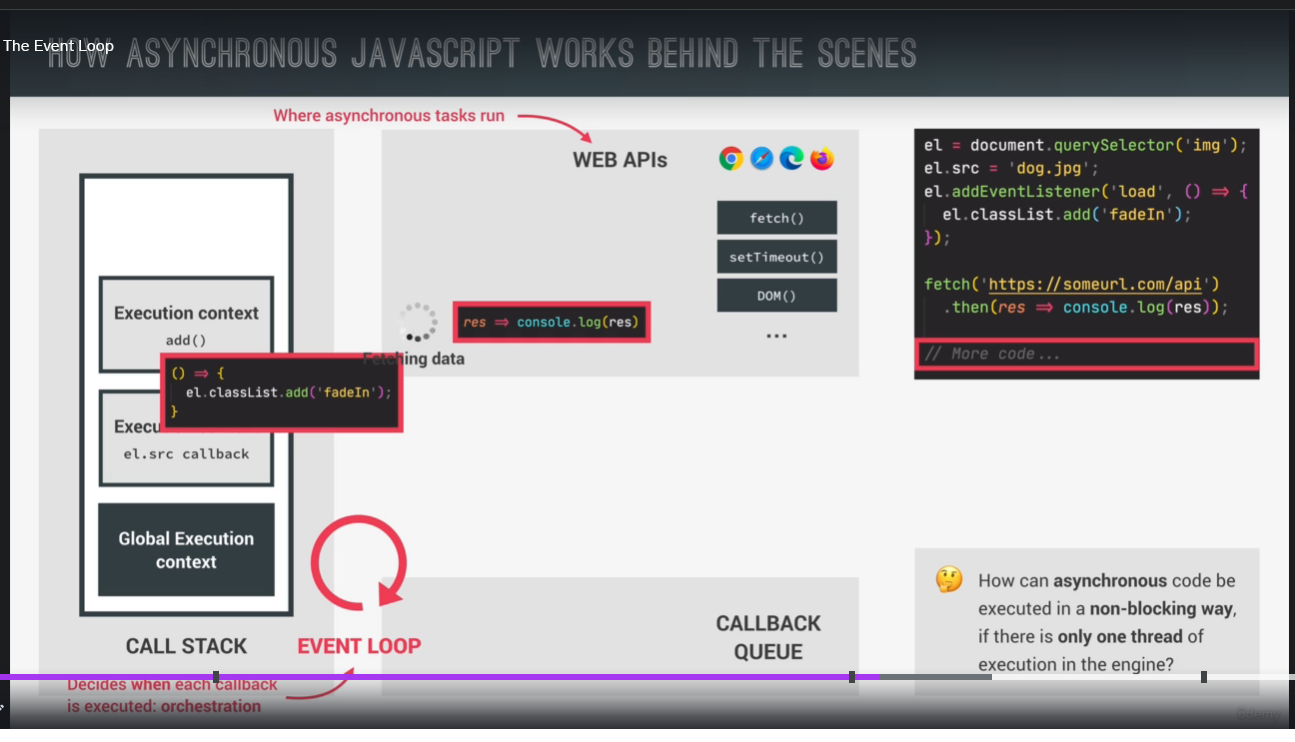
Task: Click the Udemy watermark logo
Action: tap(1258, 714)
